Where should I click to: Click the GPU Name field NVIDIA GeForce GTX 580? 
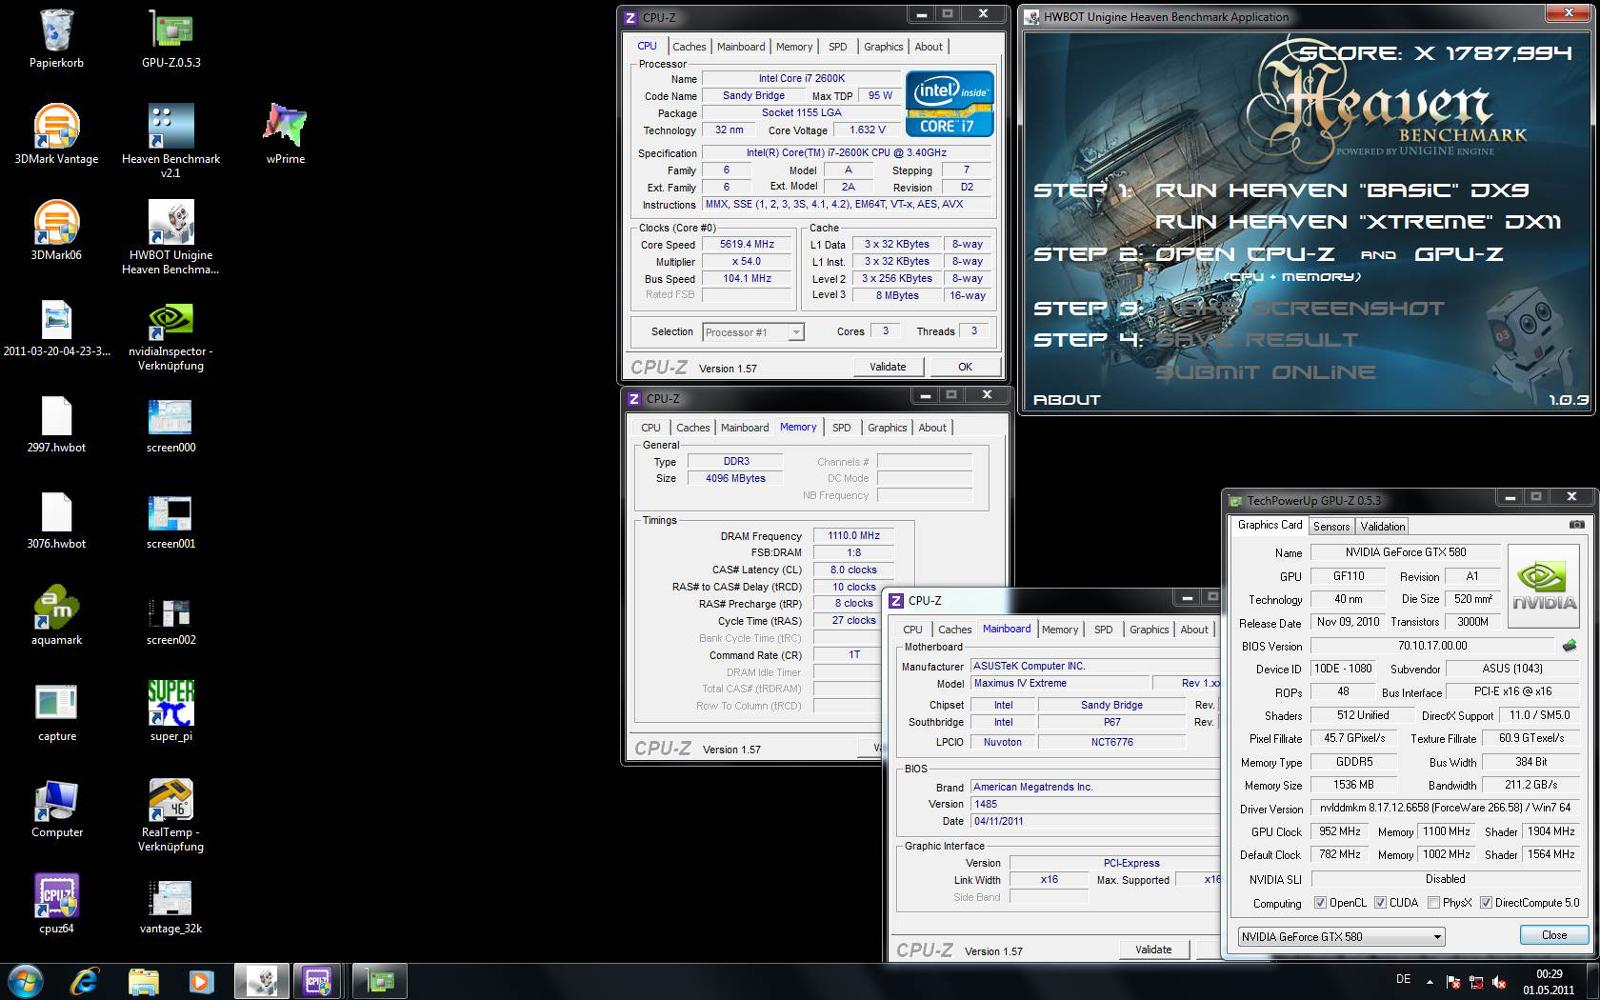(1405, 552)
